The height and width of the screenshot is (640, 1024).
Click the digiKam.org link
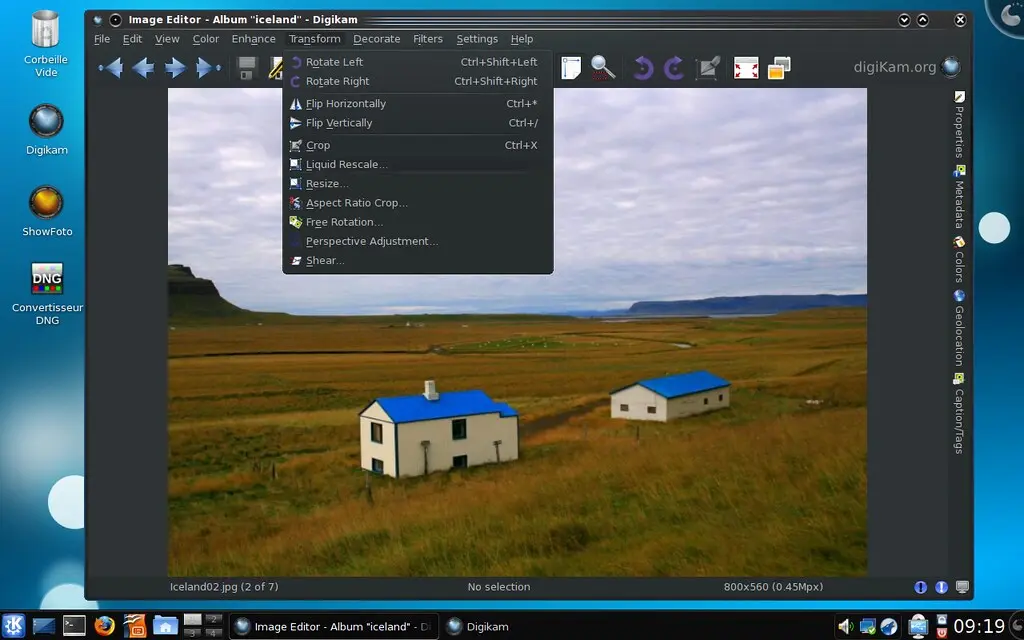coord(895,67)
